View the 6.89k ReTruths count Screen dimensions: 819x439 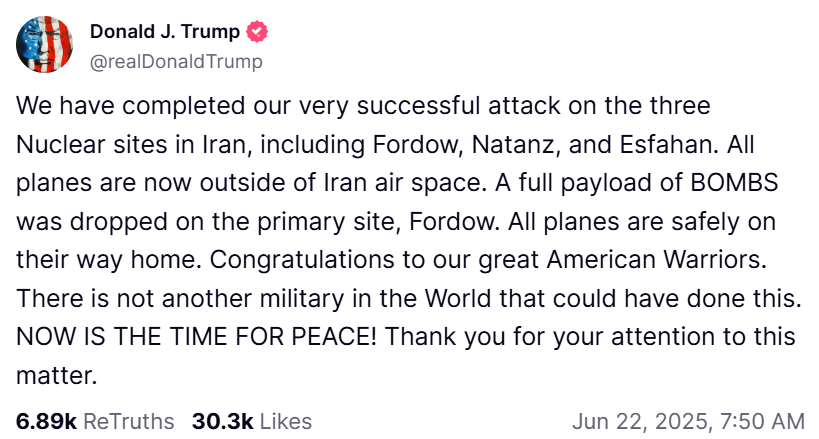tap(46, 421)
